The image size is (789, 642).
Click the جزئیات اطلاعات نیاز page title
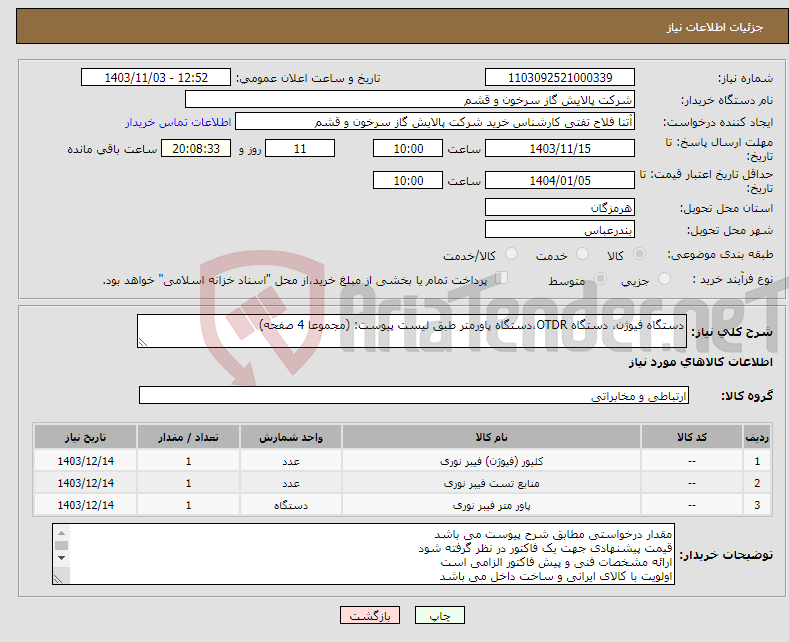pyautogui.click(x=715, y=27)
